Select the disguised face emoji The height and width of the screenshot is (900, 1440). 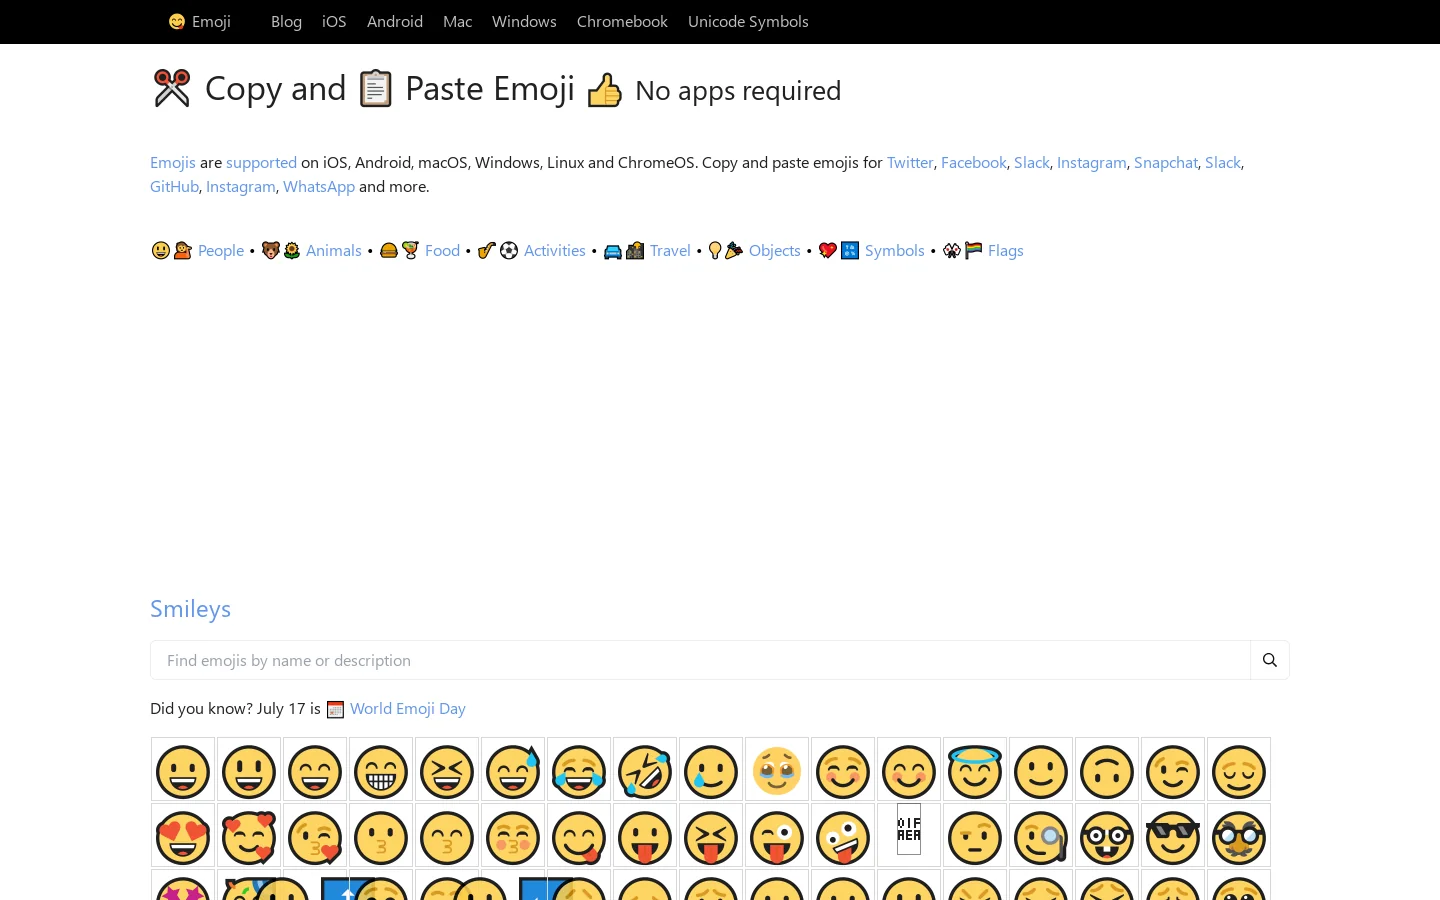[x=1239, y=836]
